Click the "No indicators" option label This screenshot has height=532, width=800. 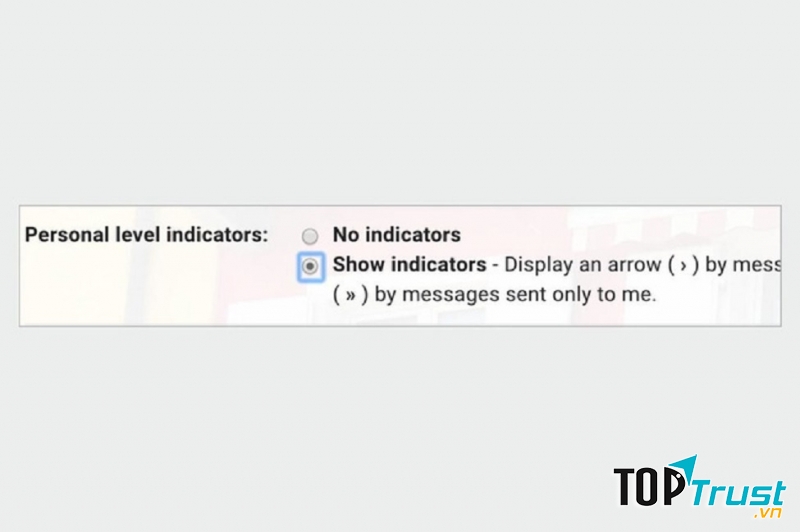(396, 235)
